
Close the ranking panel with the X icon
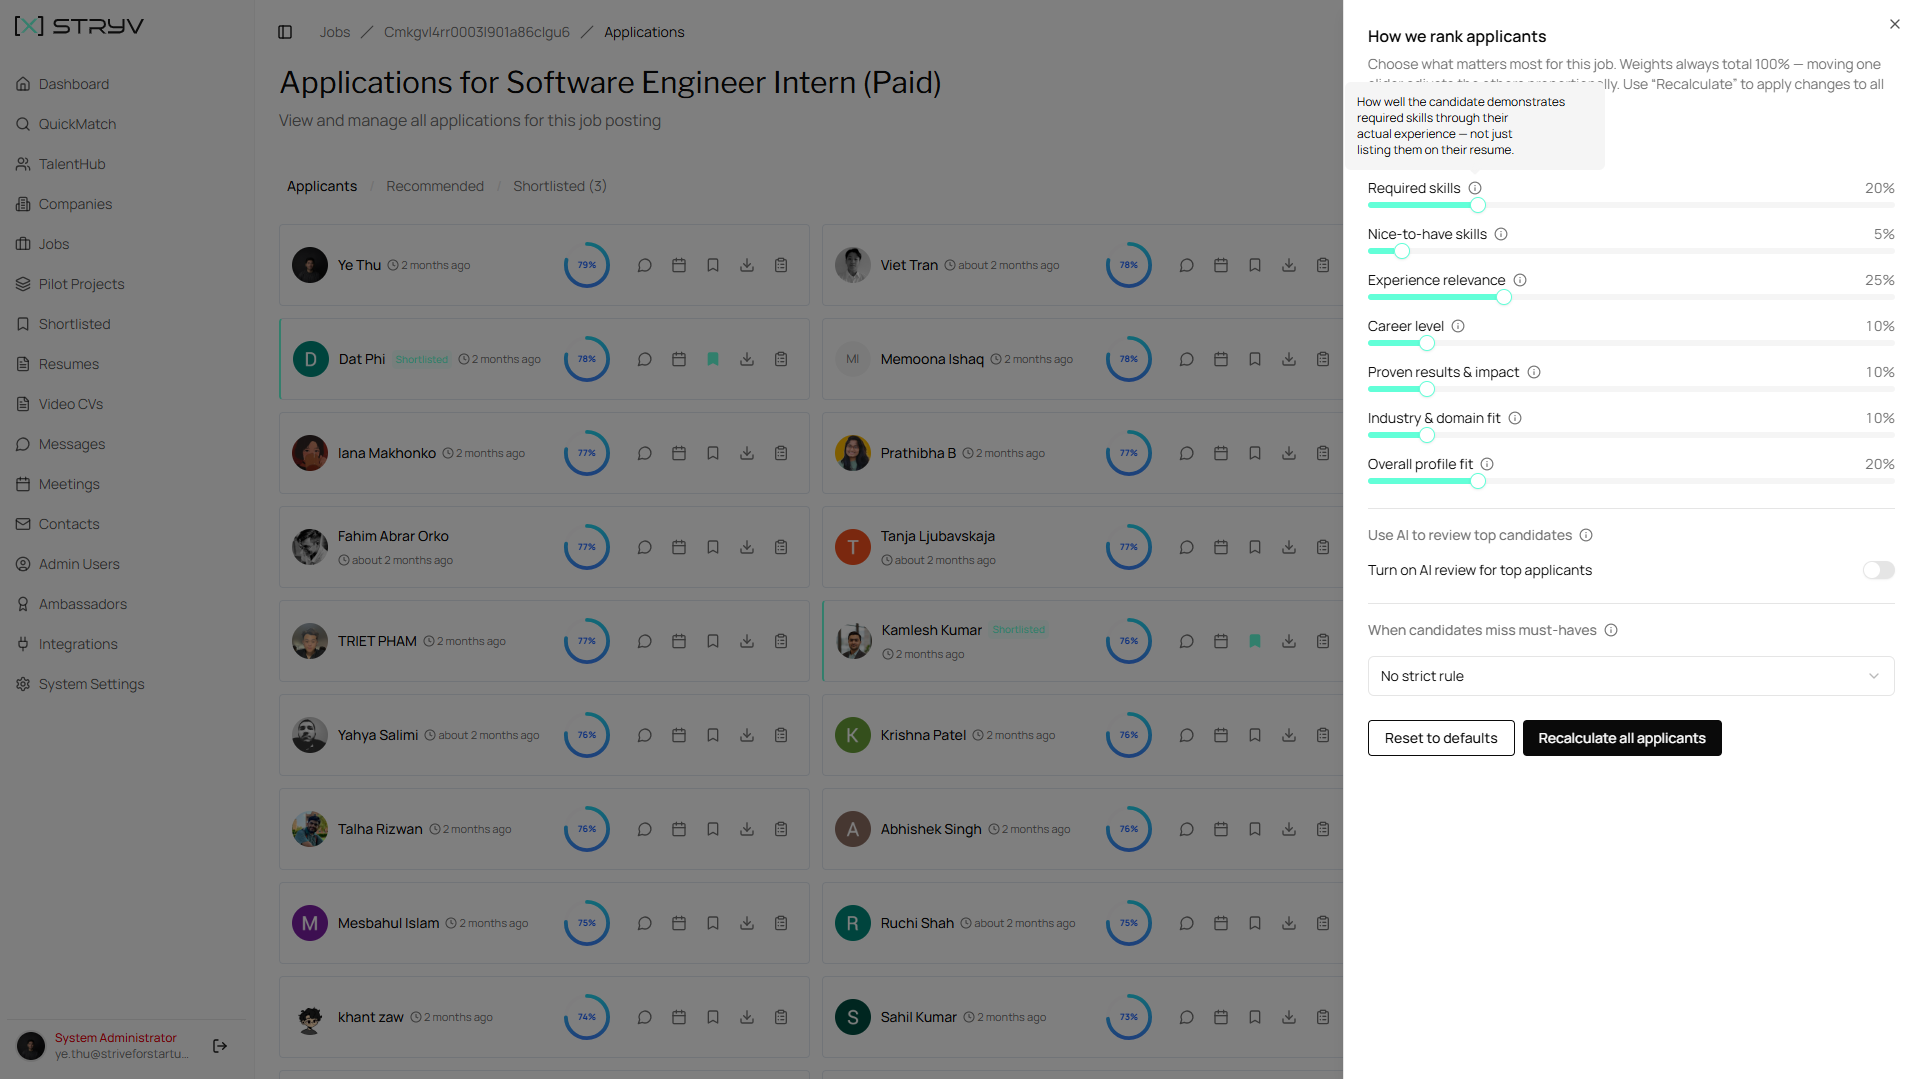click(x=1894, y=24)
